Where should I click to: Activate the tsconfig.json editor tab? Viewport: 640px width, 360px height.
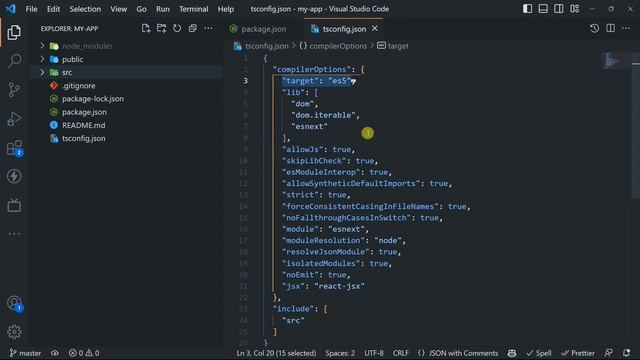pos(344,29)
